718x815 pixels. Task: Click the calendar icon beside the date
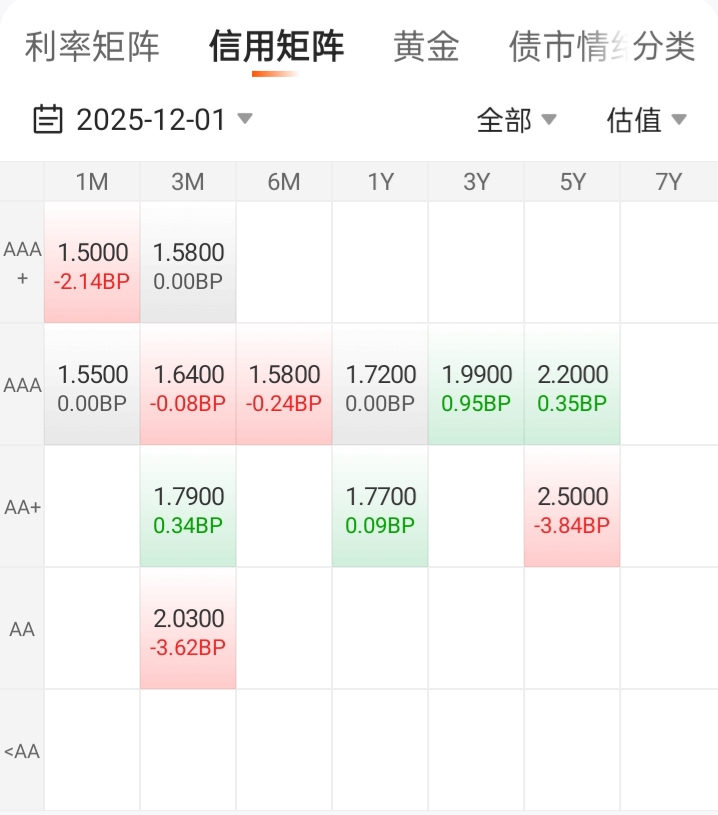47,120
